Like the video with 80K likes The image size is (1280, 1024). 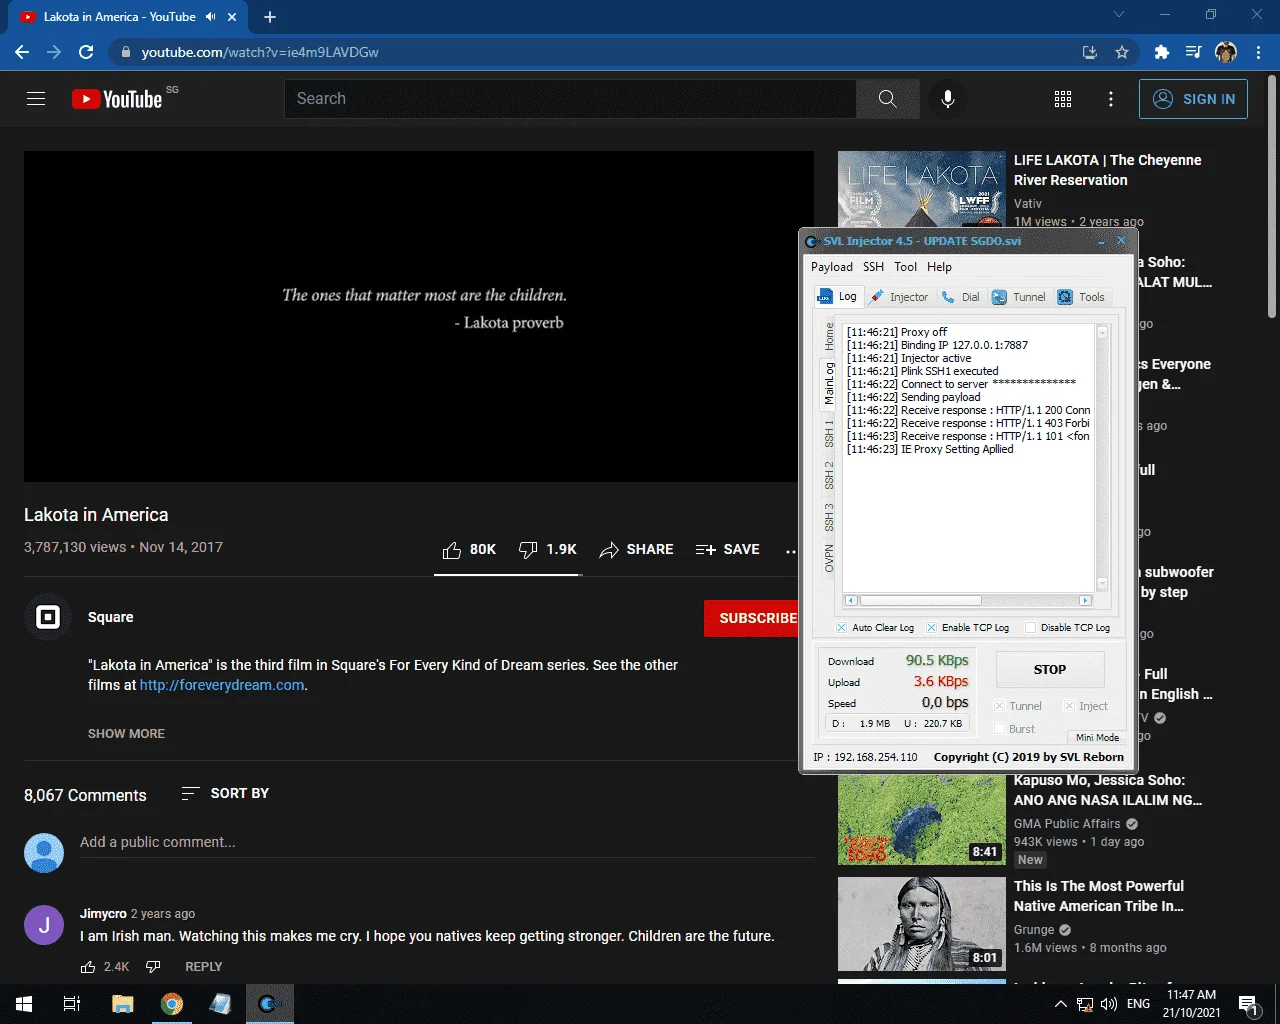click(x=469, y=549)
